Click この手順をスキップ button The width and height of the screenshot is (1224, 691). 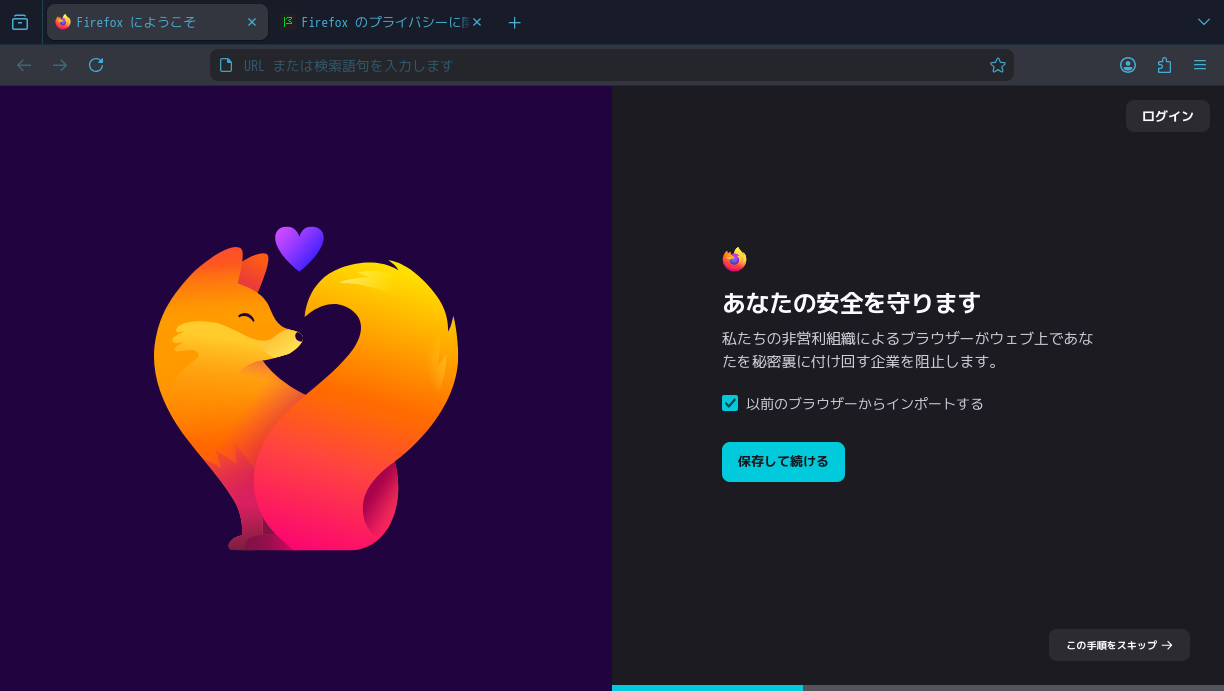[x=1119, y=645]
